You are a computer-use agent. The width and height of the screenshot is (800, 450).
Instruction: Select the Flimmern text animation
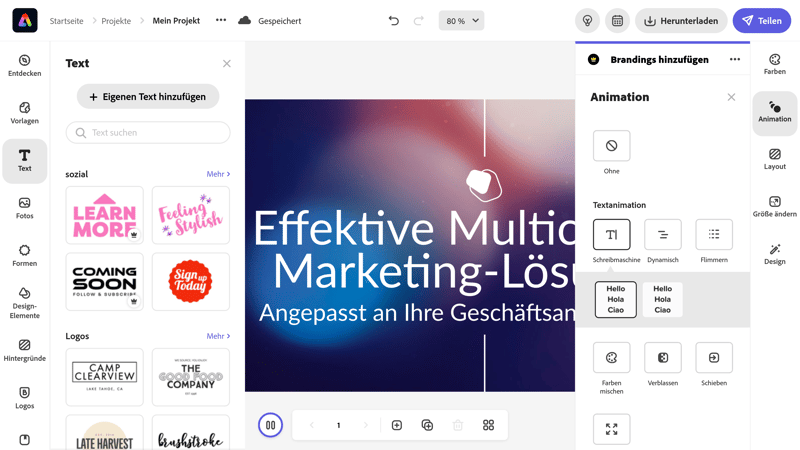click(714, 235)
